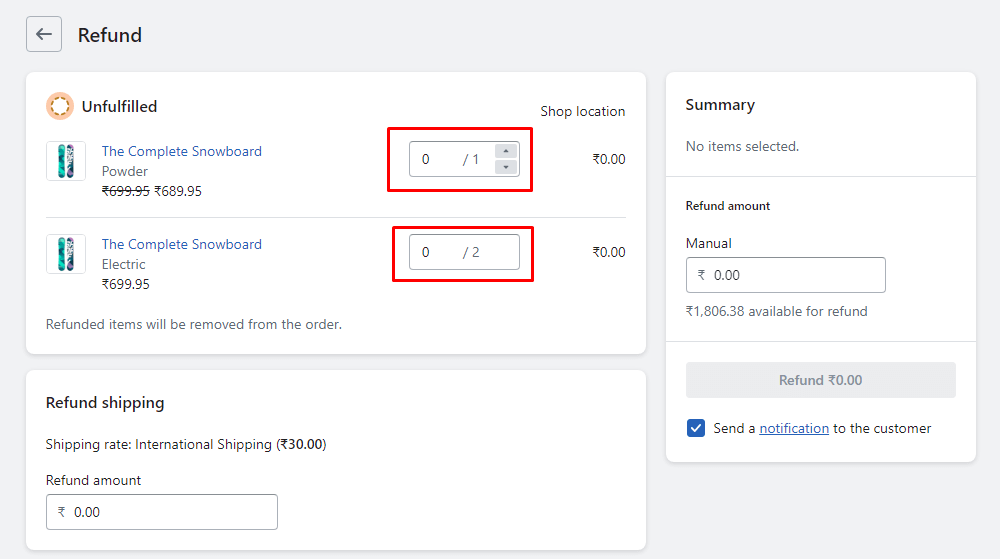Click the Refund page heading

click(110, 35)
